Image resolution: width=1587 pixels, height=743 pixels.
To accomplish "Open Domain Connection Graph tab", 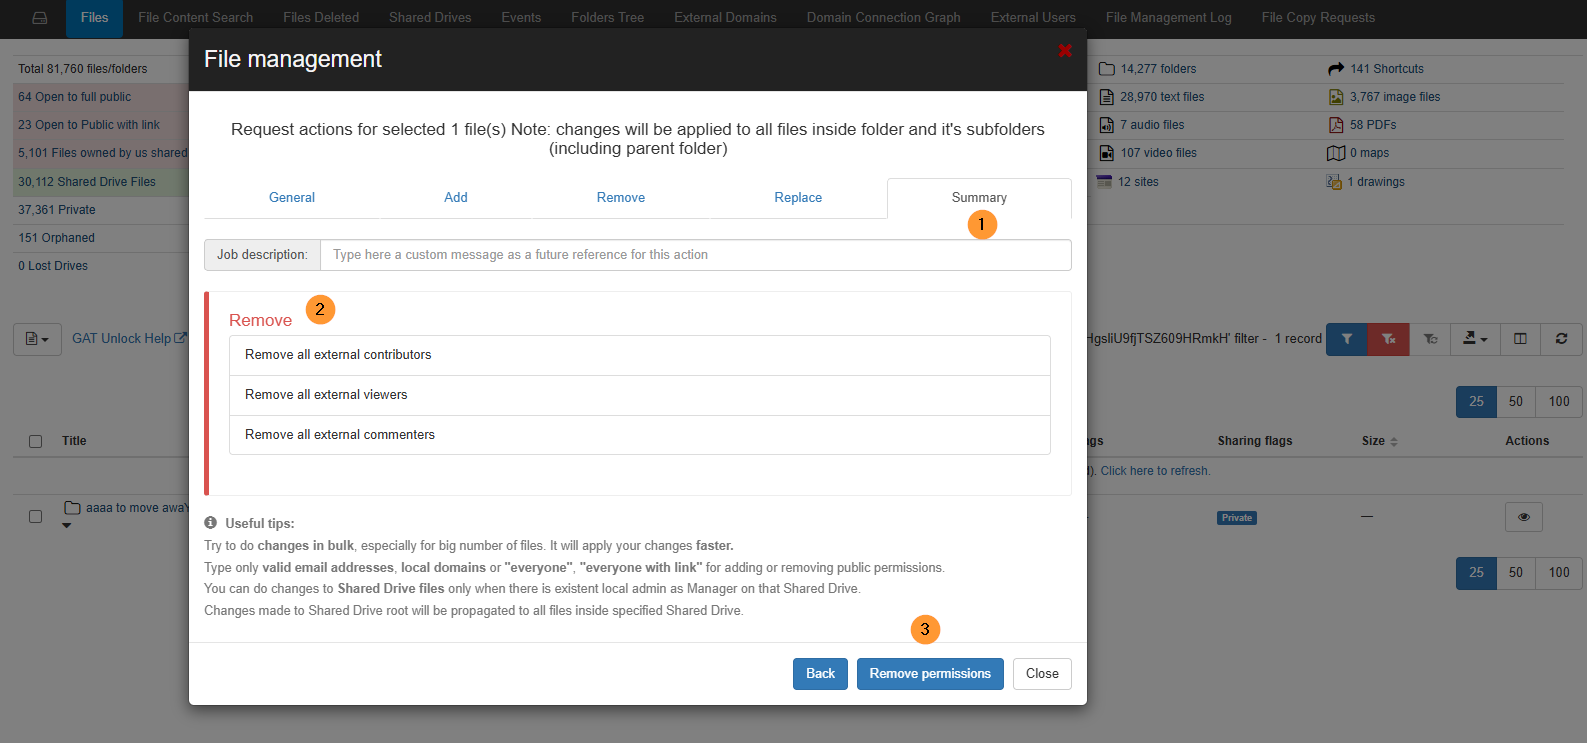I will click(x=883, y=18).
